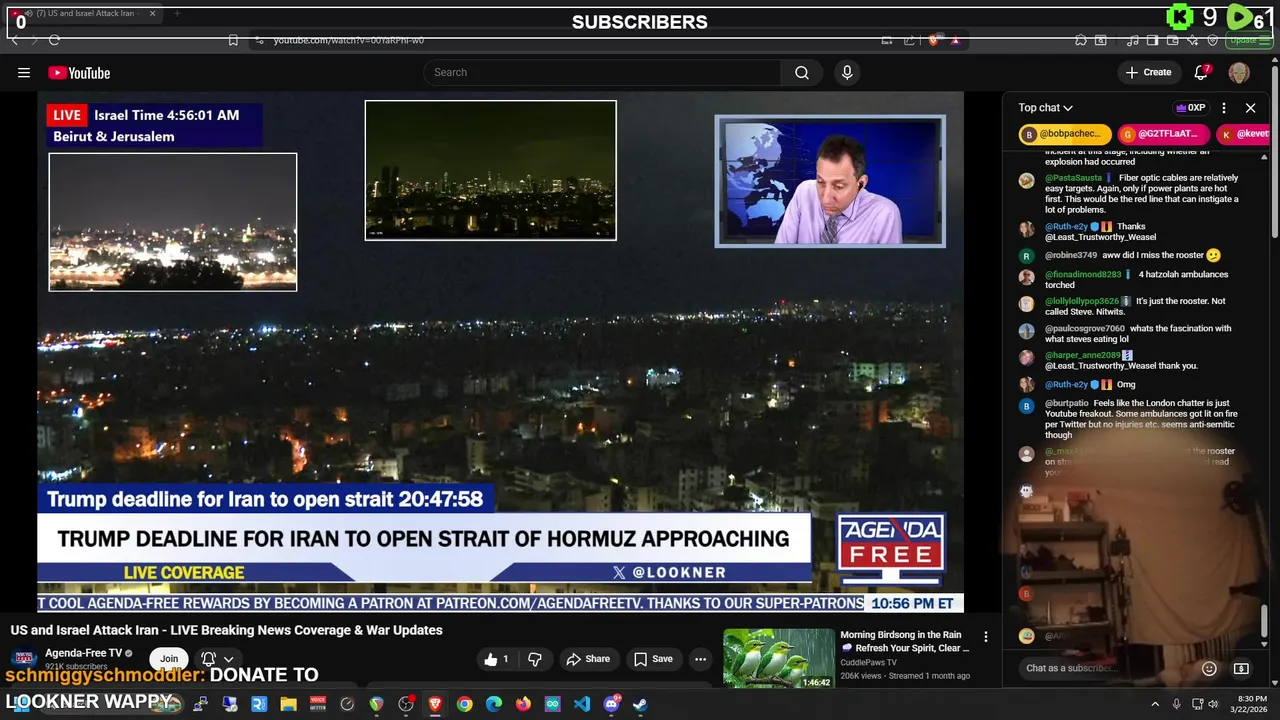Open the Brave Shields lion icon
The width and height of the screenshot is (1280, 720).
click(x=934, y=40)
